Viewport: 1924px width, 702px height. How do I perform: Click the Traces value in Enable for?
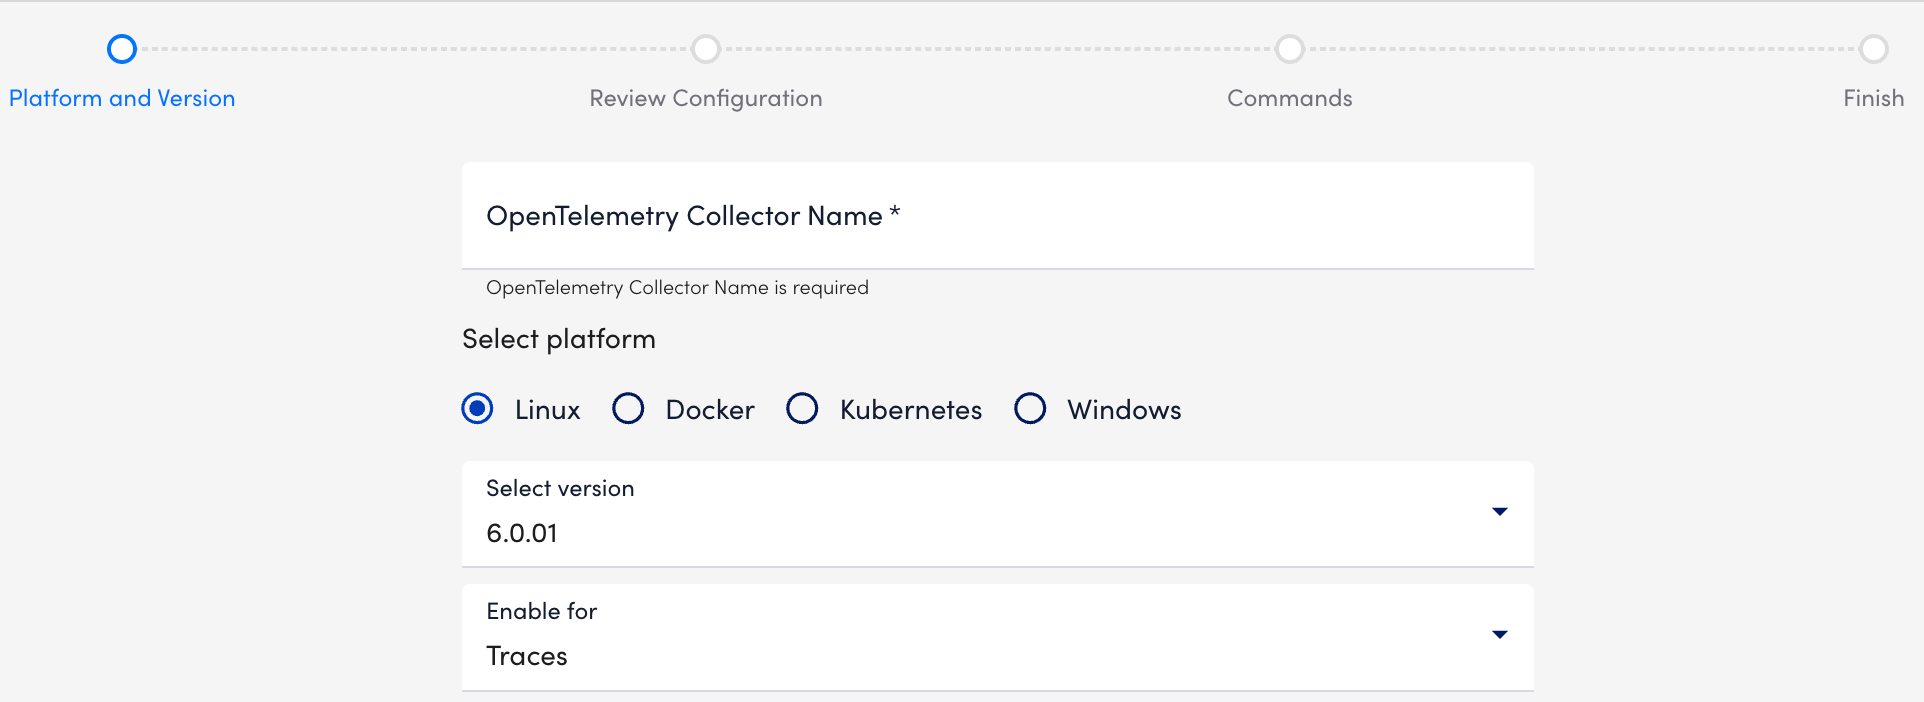[x=526, y=656]
